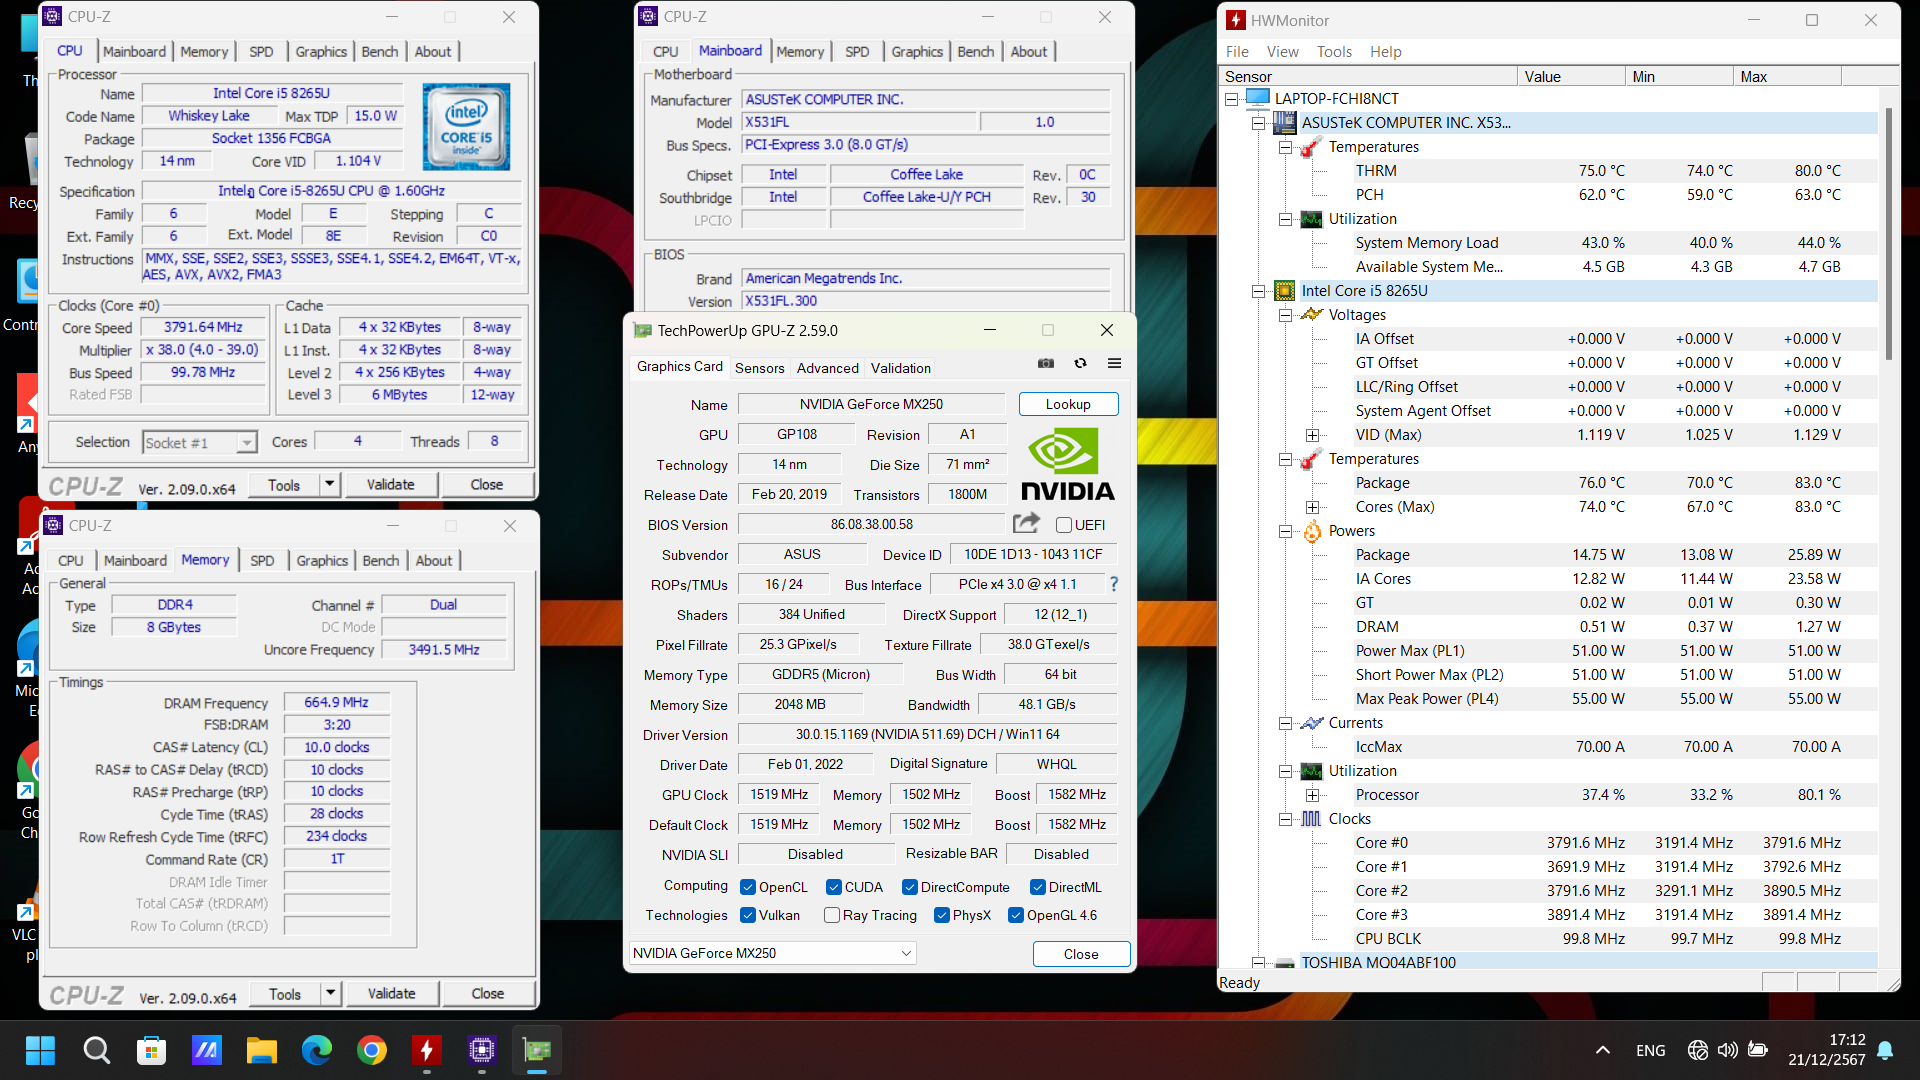Switch to the Bench tab in the top-left CPU-Z window
This screenshot has height=1080, width=1920.
tap(380, 52)
